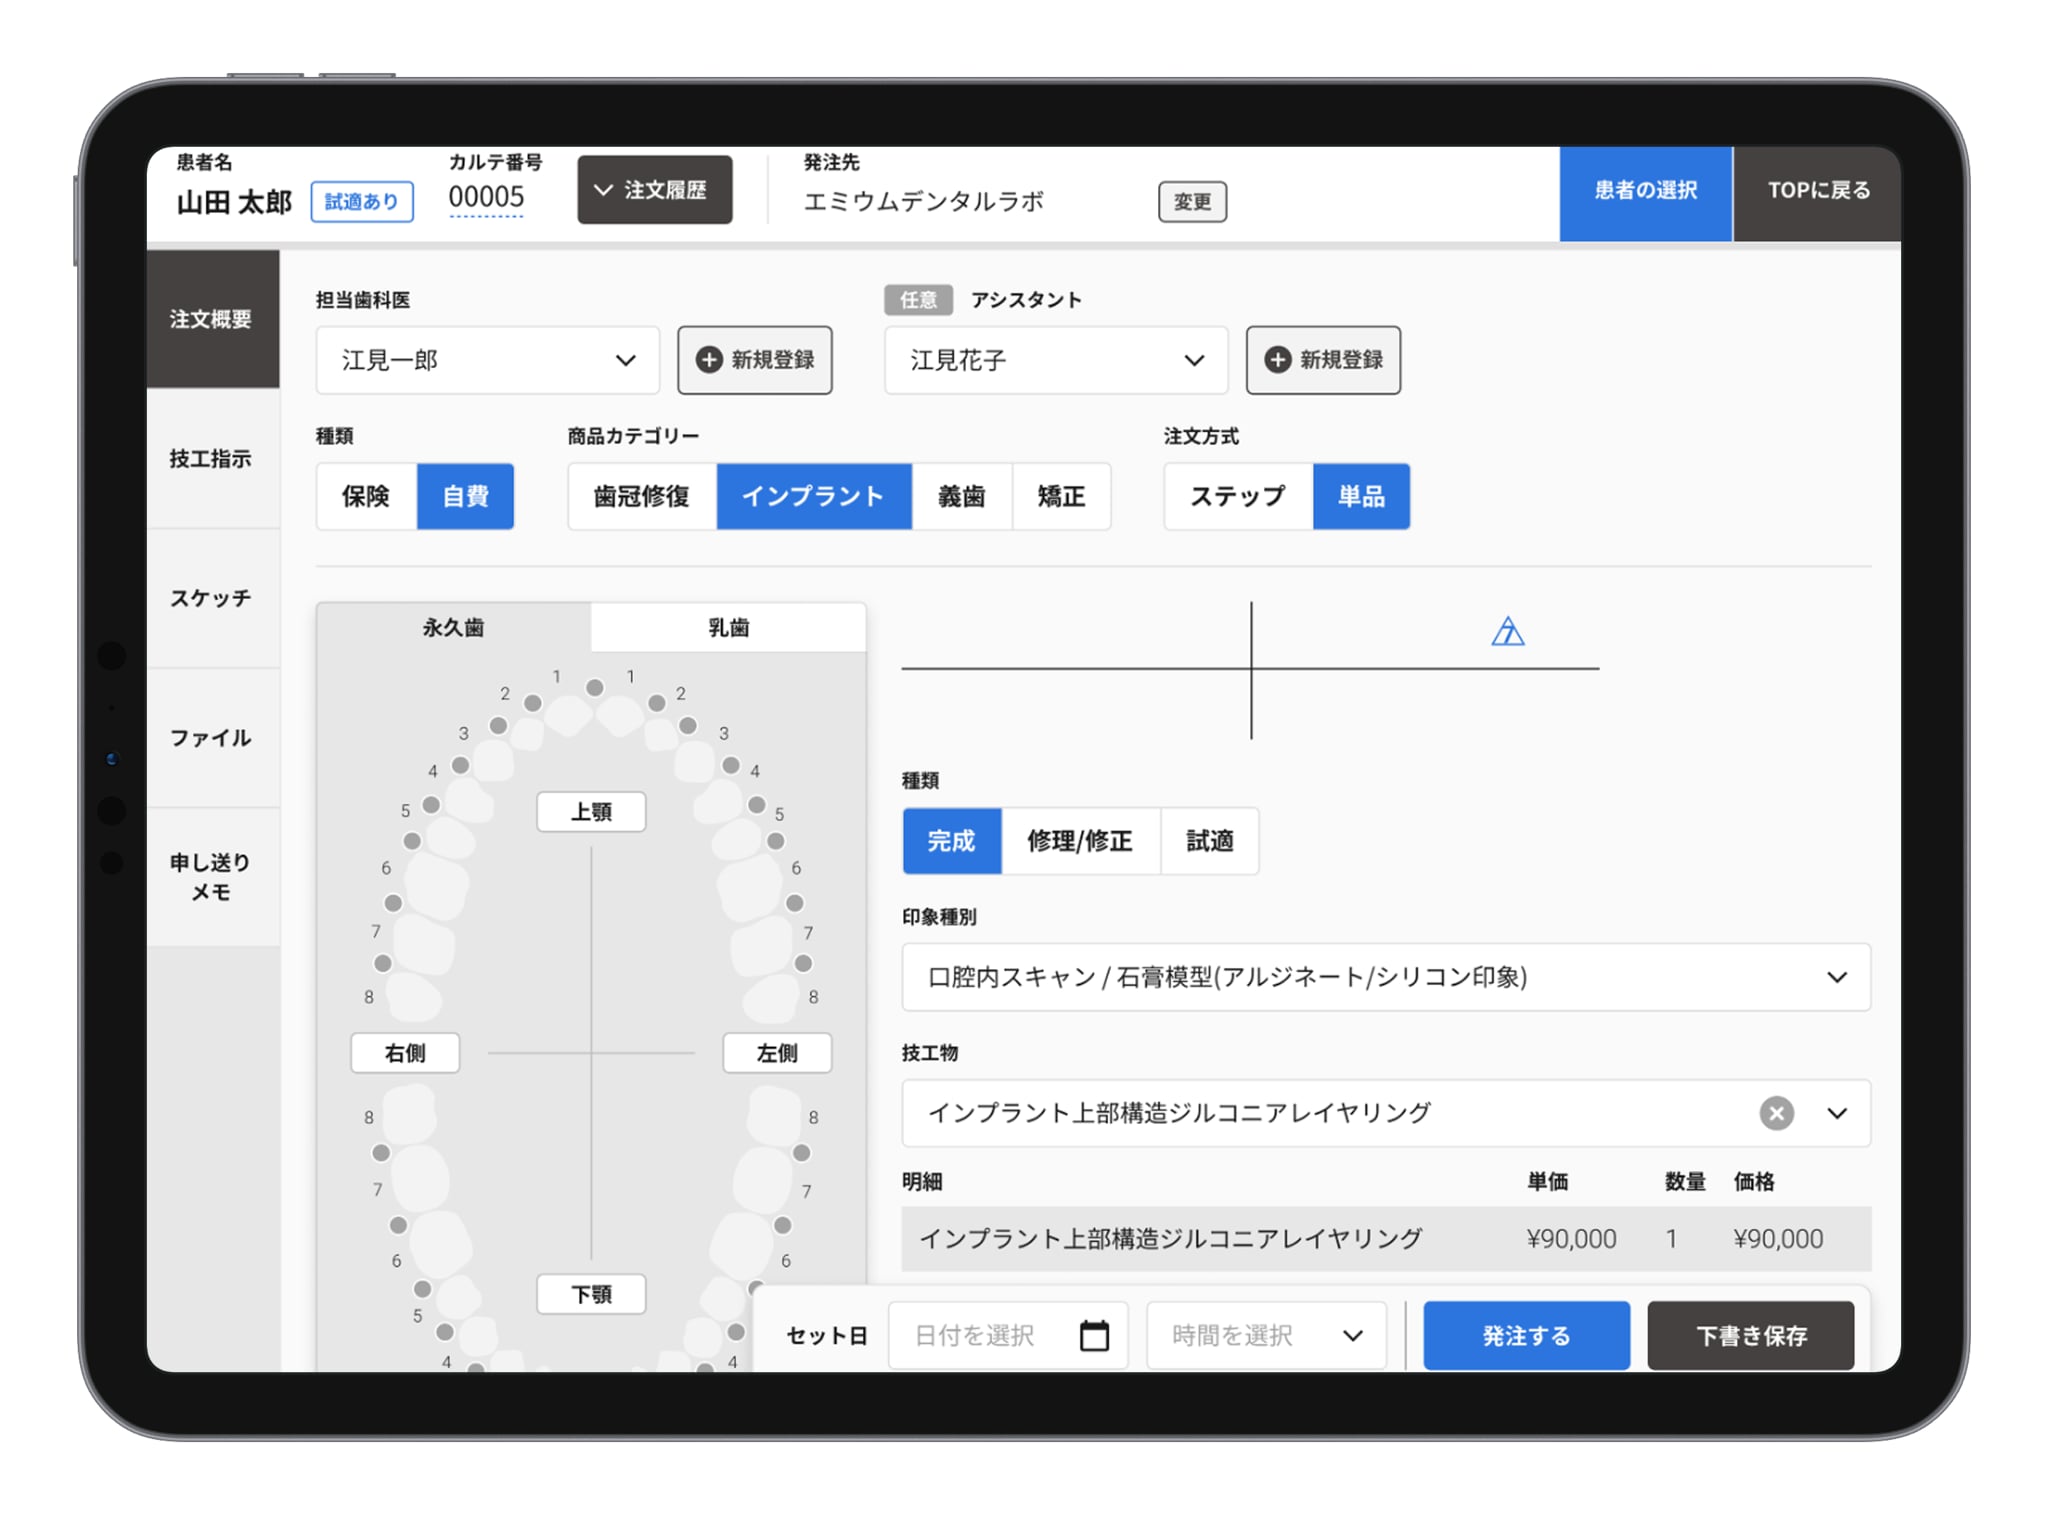Clear the 技工物 selection with the X icon
Screen dimensions: 2048x1519
pos(1776,1113)
